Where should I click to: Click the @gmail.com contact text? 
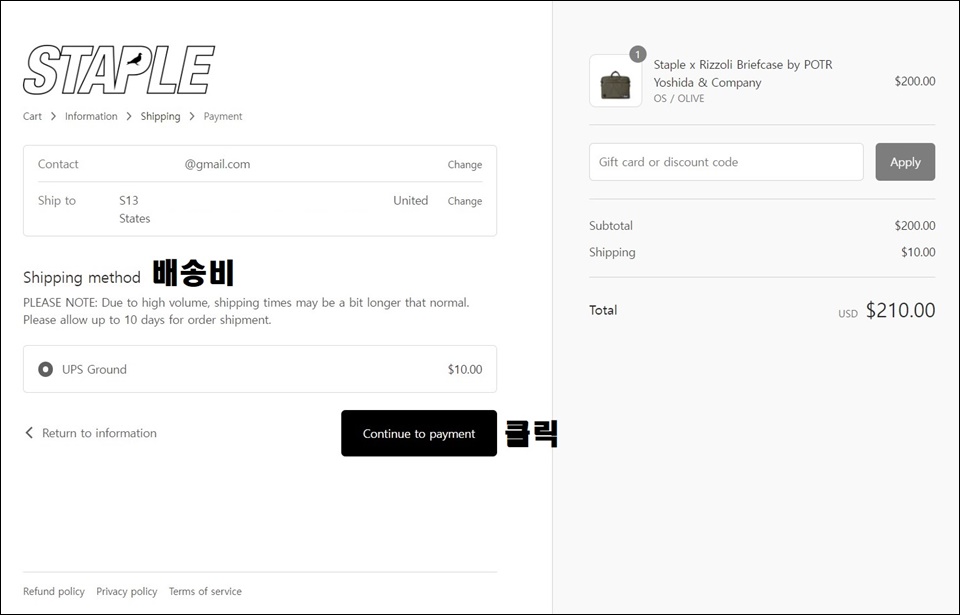[x=217, y=164]
